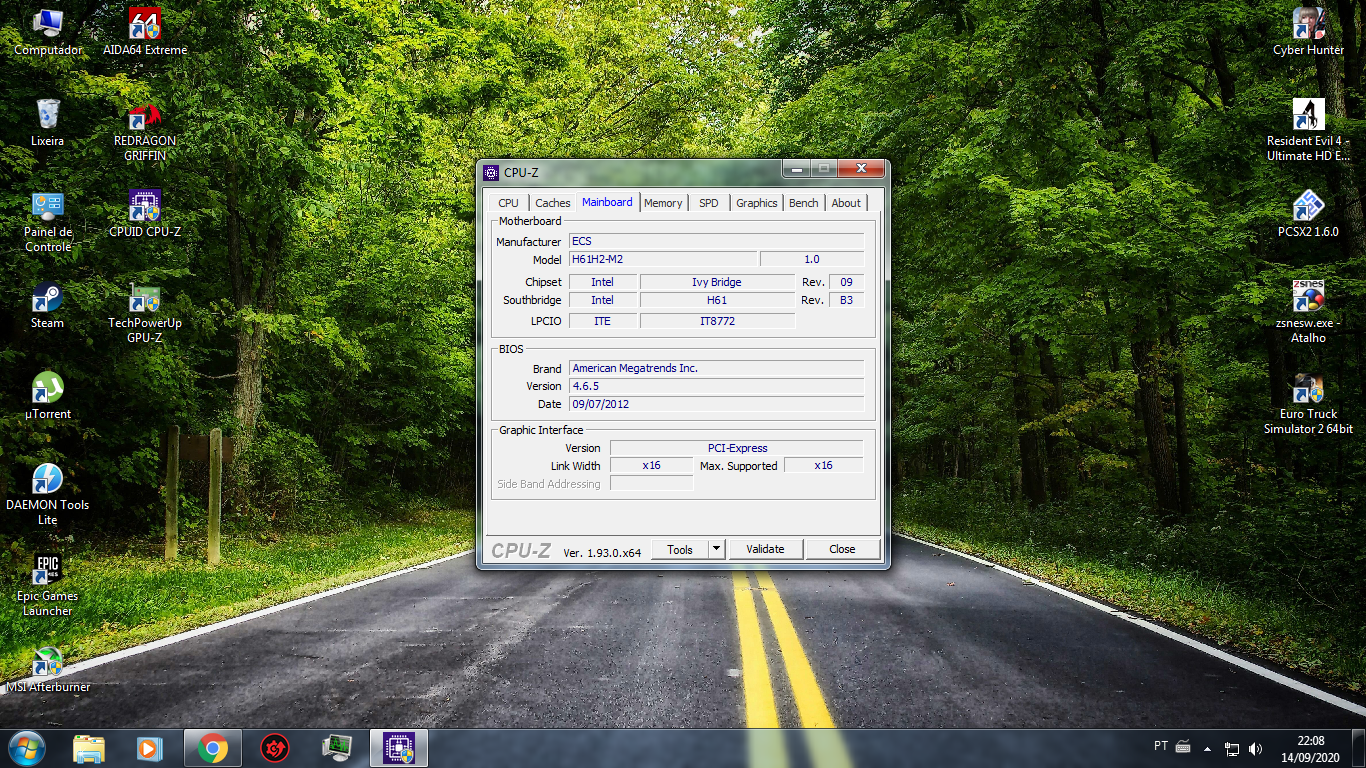Select the Mainboard tab
This screenshot has height=768, width=1366.
(607, 202)
